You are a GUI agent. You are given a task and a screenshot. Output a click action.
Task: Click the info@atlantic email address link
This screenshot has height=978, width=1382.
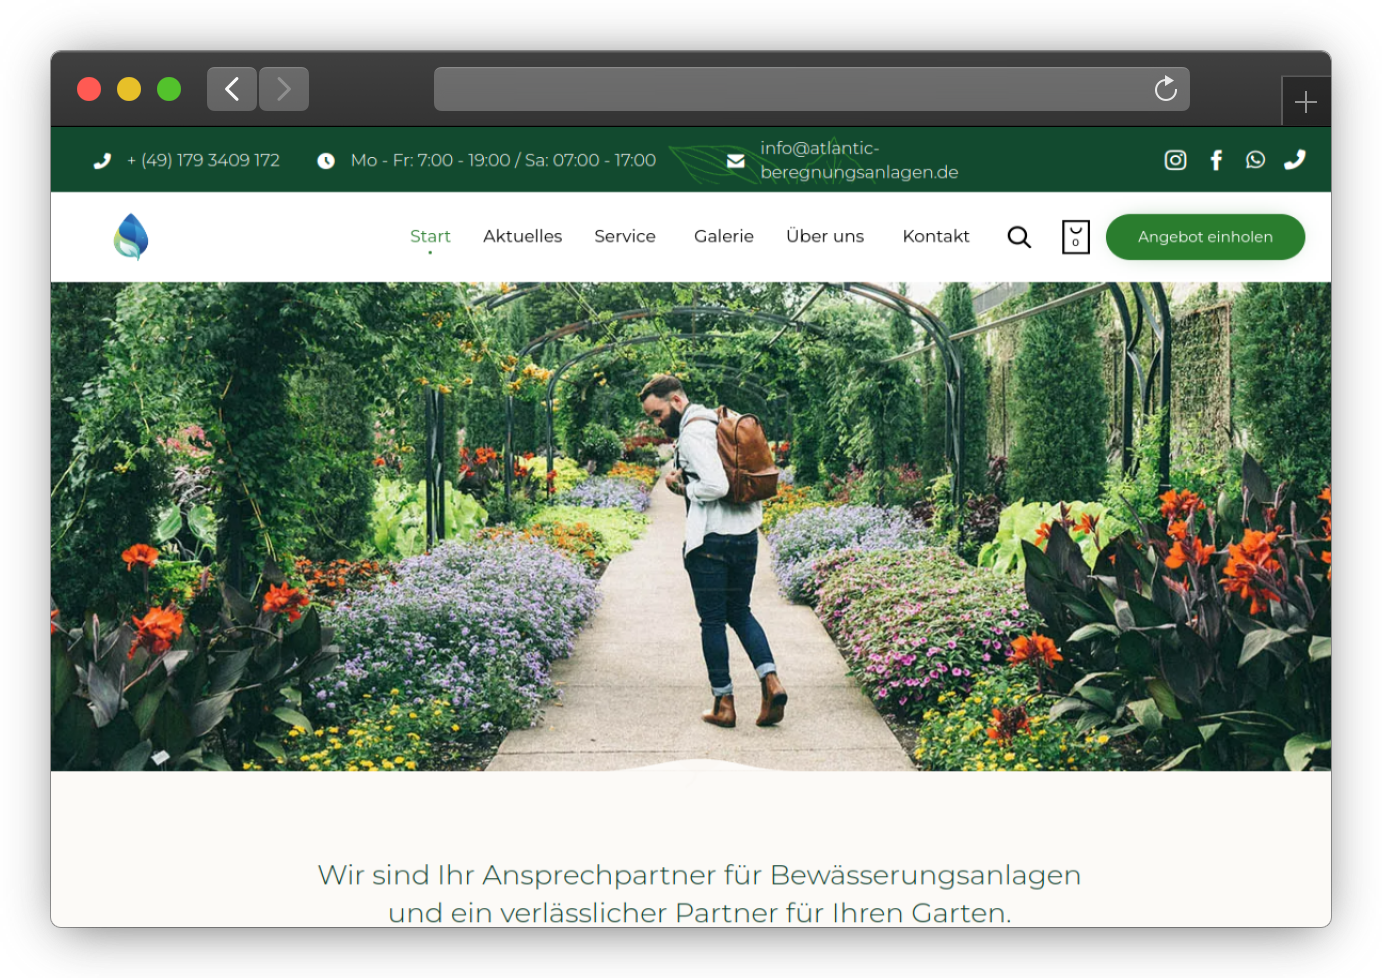tap(858, 160)
